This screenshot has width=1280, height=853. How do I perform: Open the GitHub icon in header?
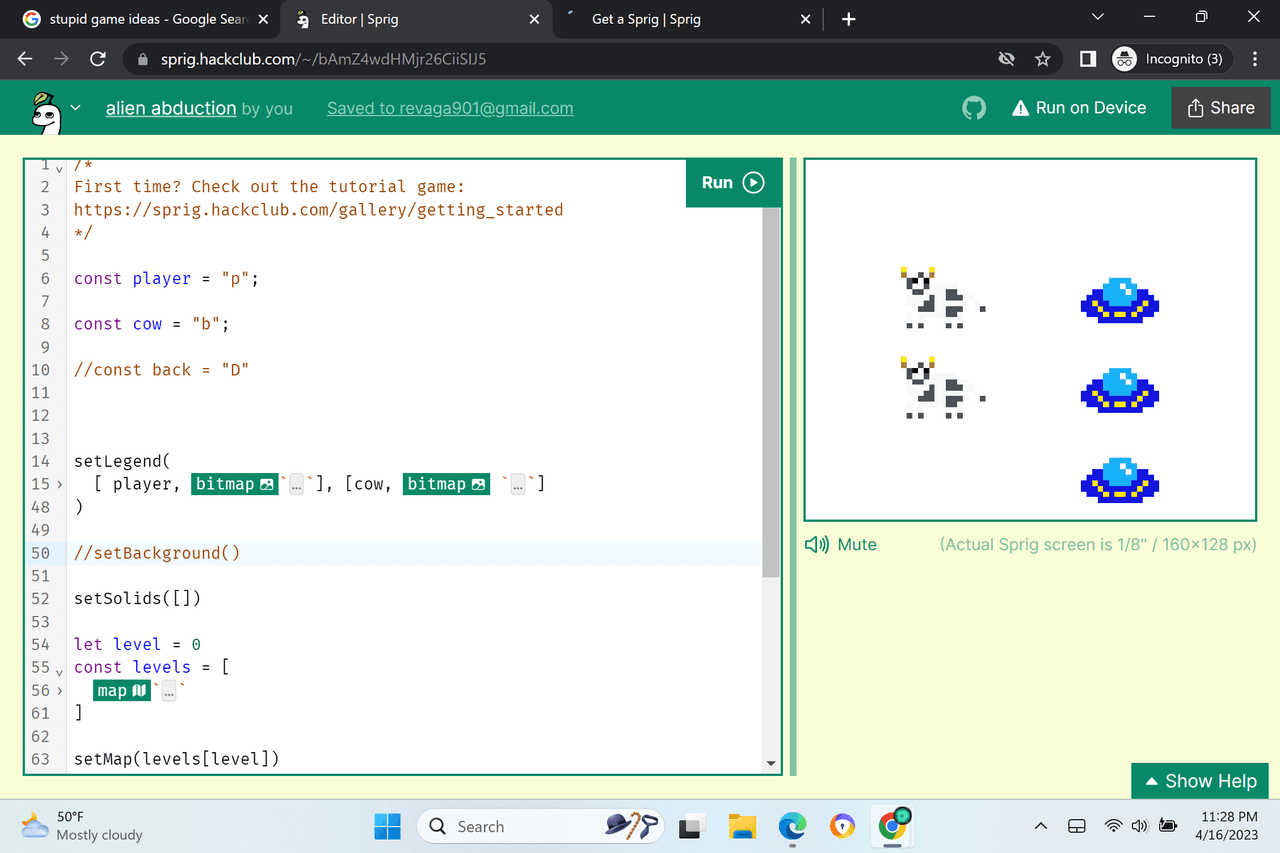[973, 108]
